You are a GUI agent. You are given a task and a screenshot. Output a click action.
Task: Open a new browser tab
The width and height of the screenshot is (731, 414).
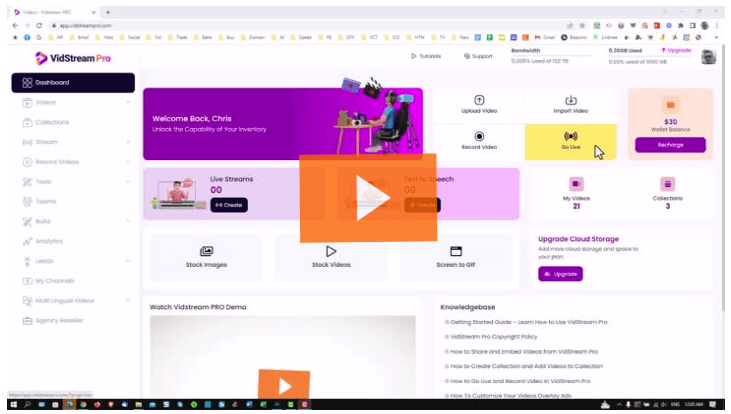[108, 12]
